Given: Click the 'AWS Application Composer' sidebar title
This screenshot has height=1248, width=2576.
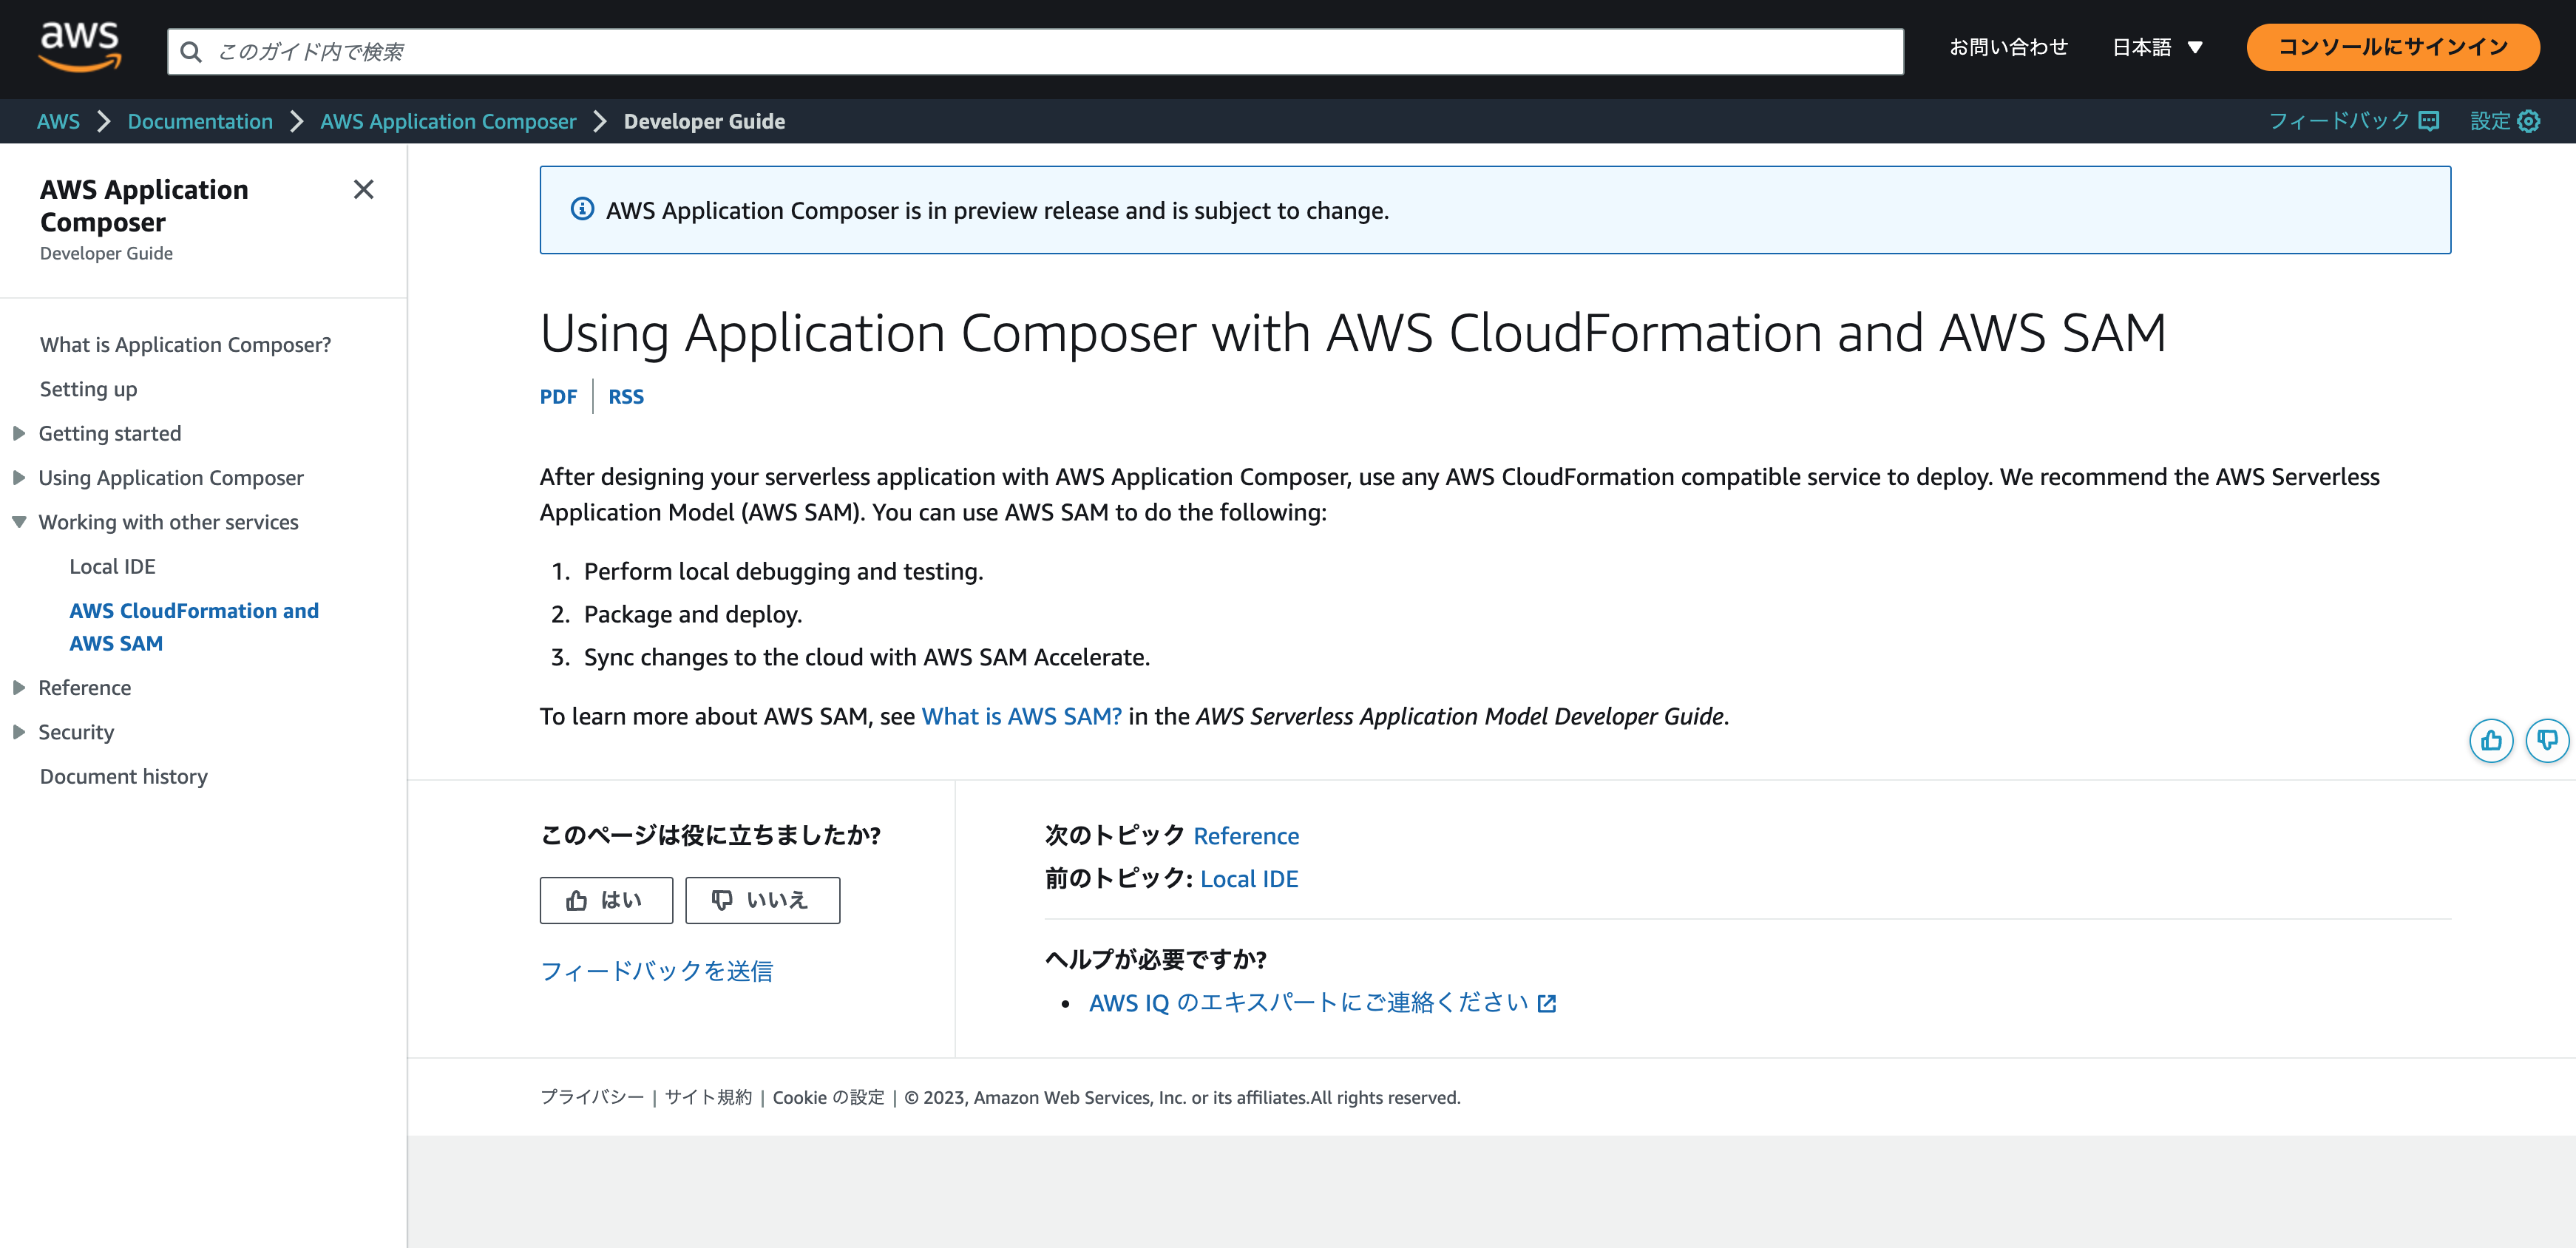Looking at the screenshot, I should pos(144,205).
